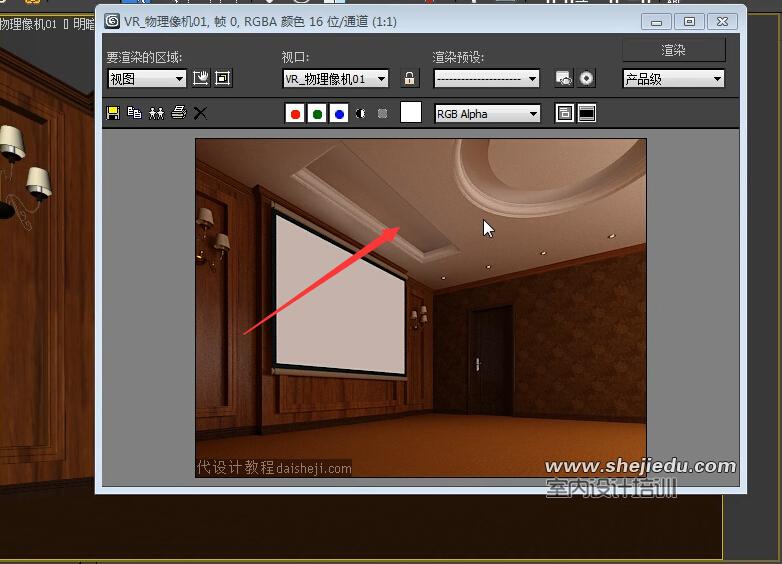Click the Save Image disk icon
Viewport: 782px width, 564px height.
113,113
